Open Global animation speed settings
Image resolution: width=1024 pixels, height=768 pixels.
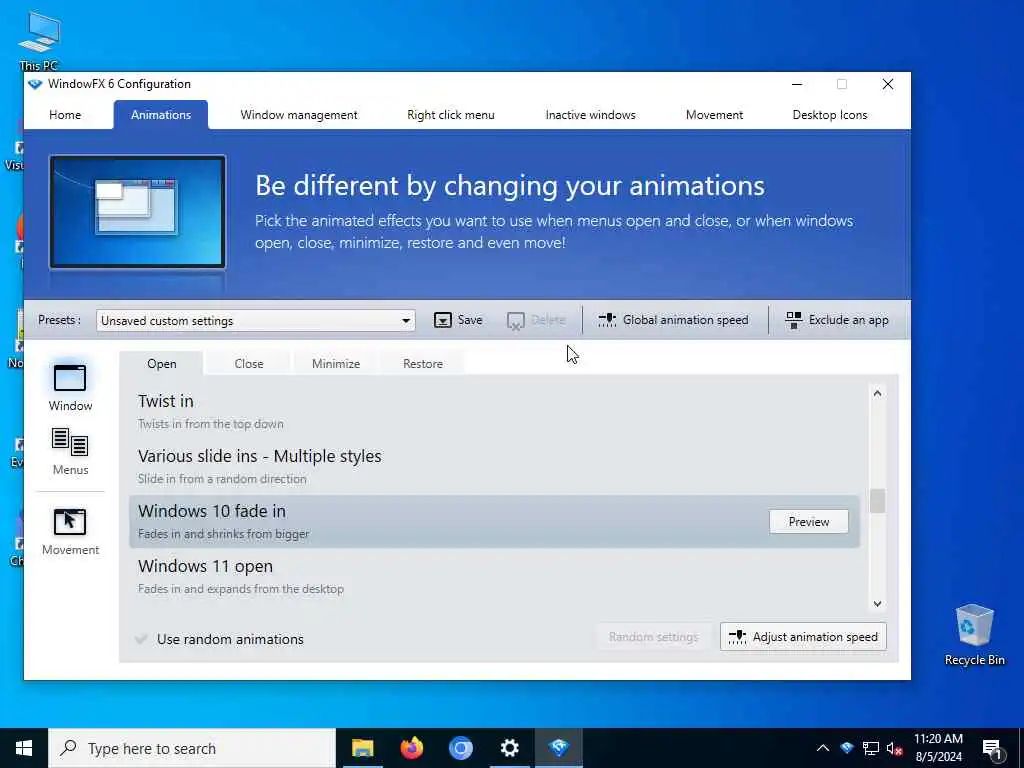tap(673, 320)
